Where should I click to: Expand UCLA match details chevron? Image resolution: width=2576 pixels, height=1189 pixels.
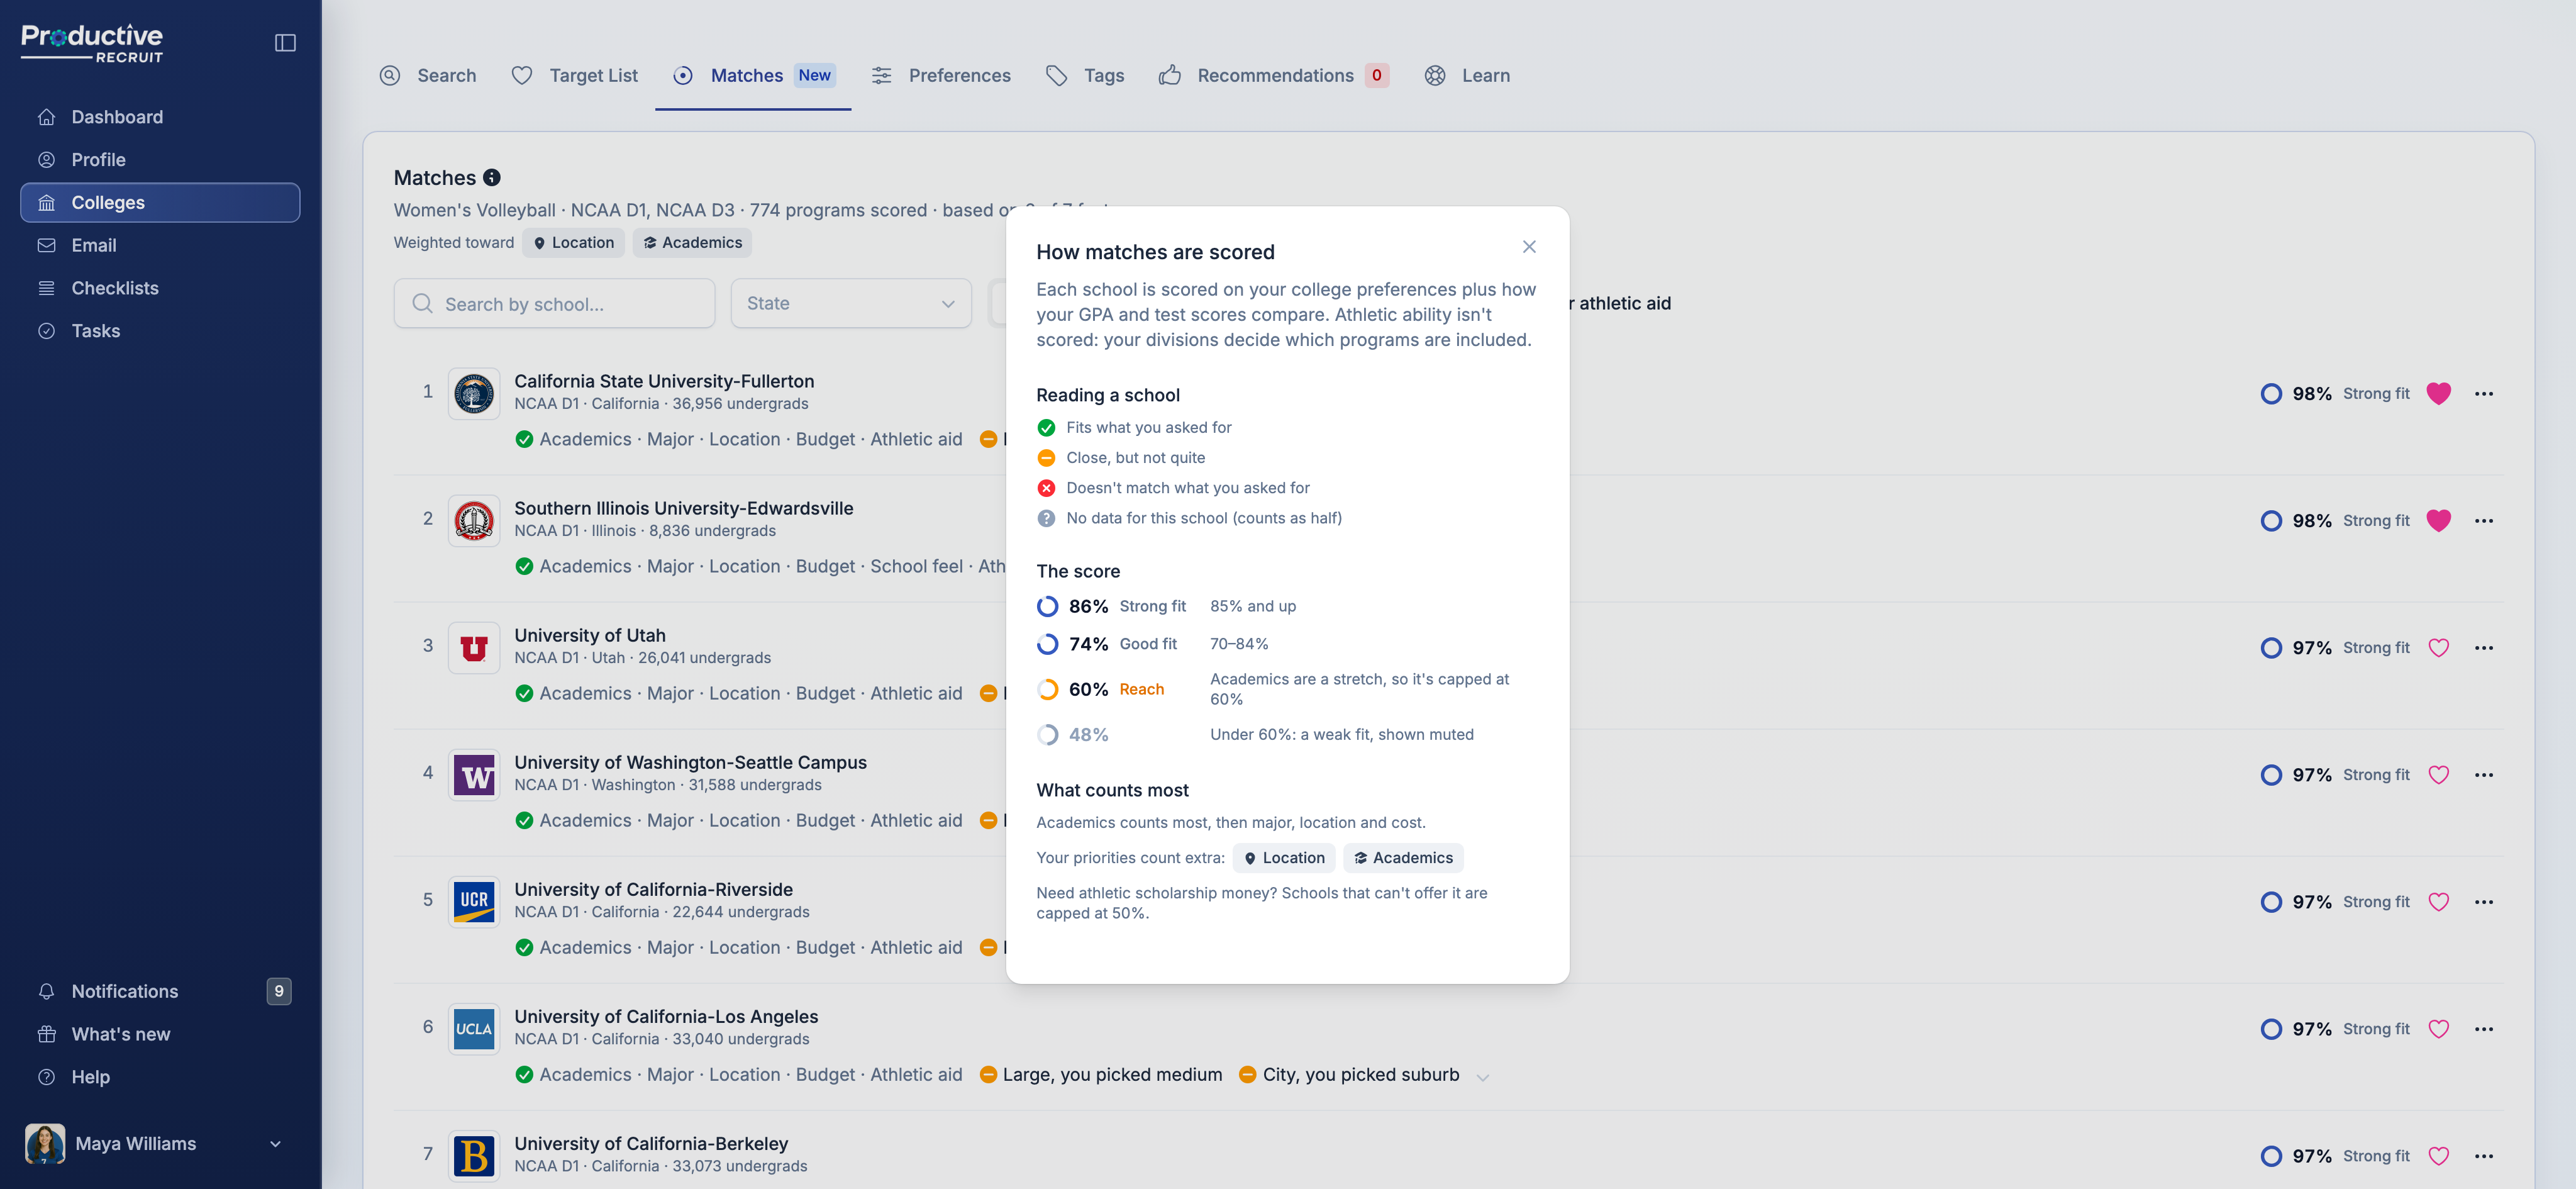(1483, 1077)
